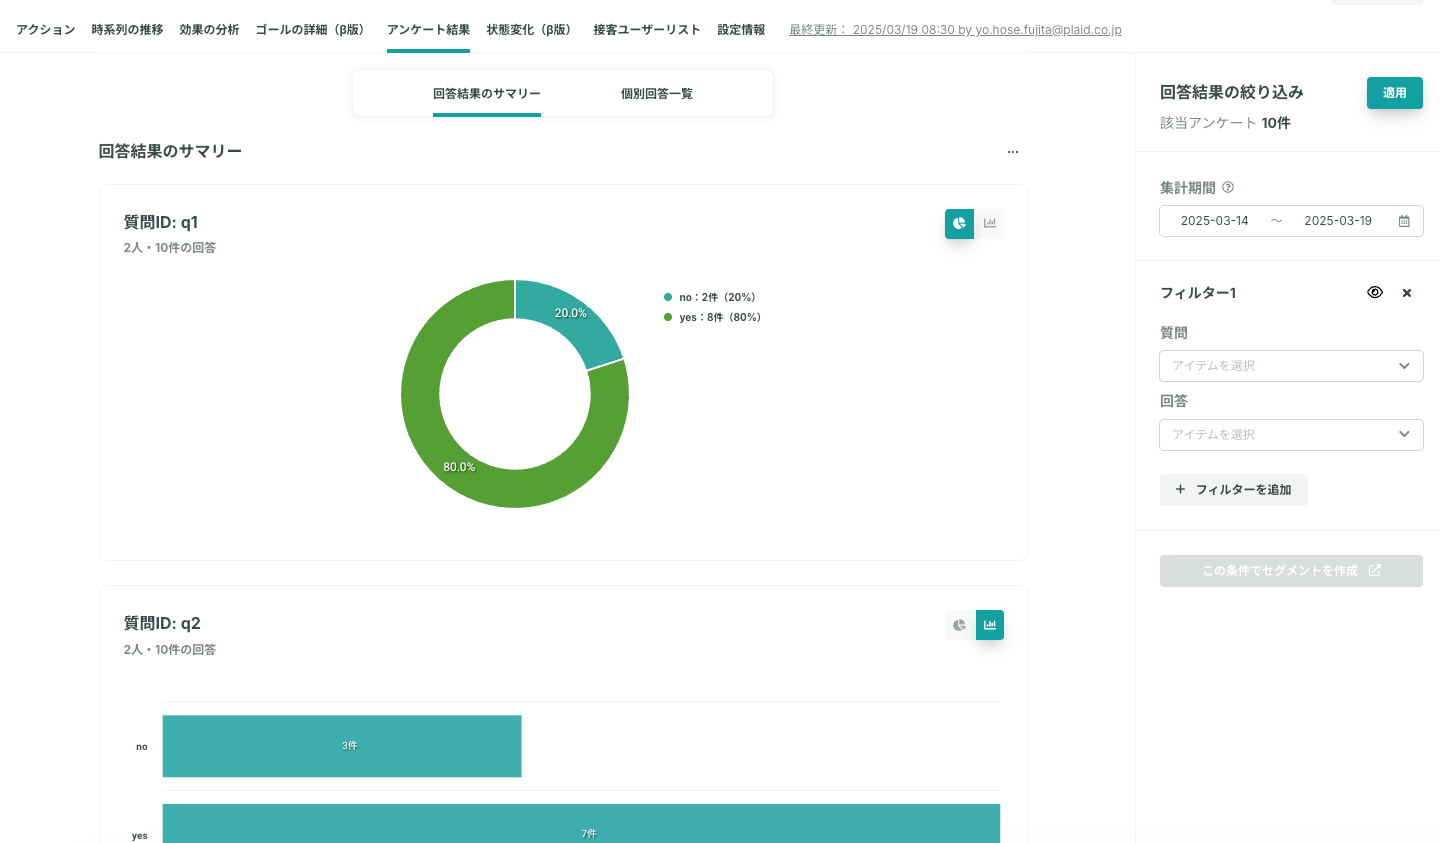This screenshot has width=1440, height=843.
Task: Click フィルターを追加 button
Action: coord(1234,490)
